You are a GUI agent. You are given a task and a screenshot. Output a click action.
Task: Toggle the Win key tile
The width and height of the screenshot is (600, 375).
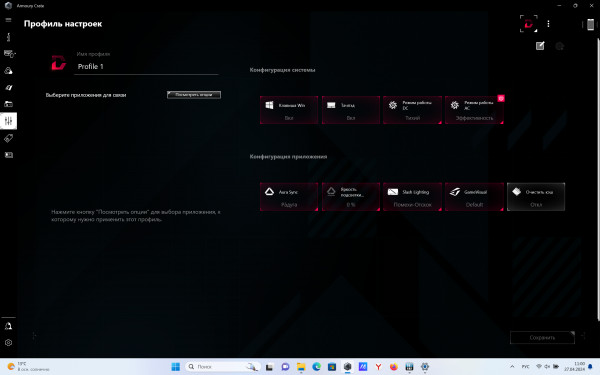point(289,110)
